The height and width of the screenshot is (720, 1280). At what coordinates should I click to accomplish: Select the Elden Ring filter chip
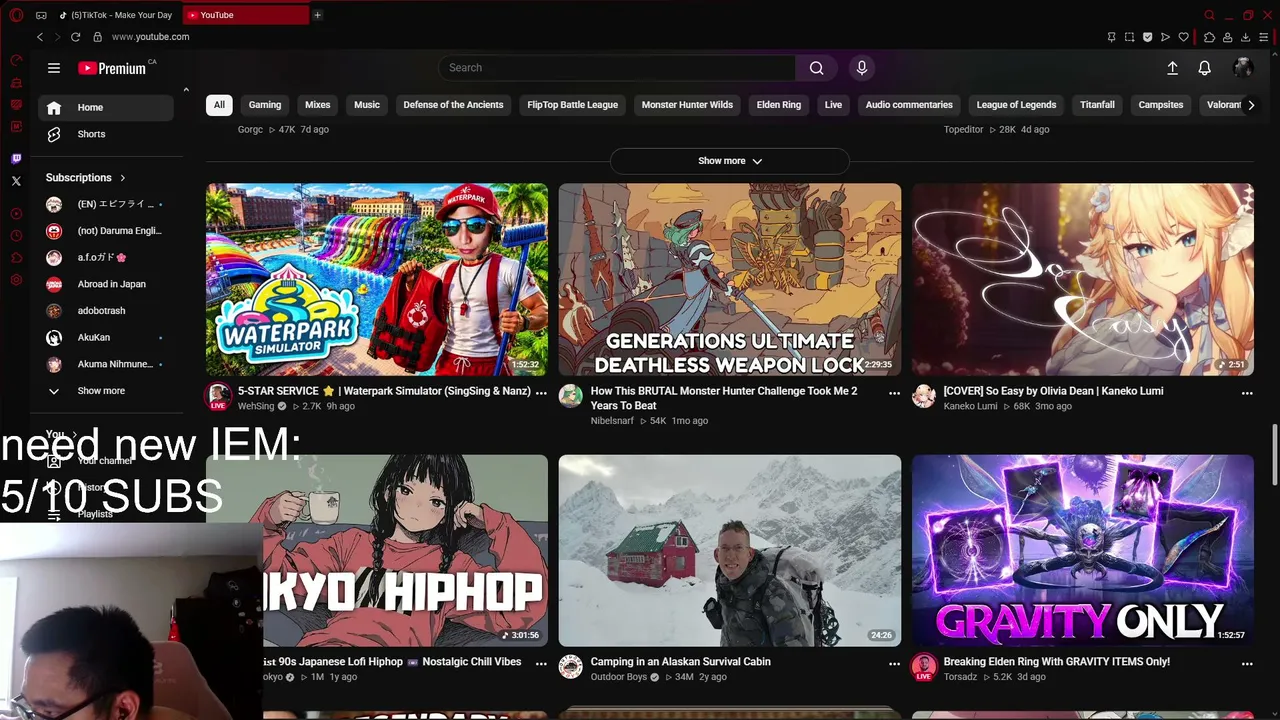click(779, 105)
